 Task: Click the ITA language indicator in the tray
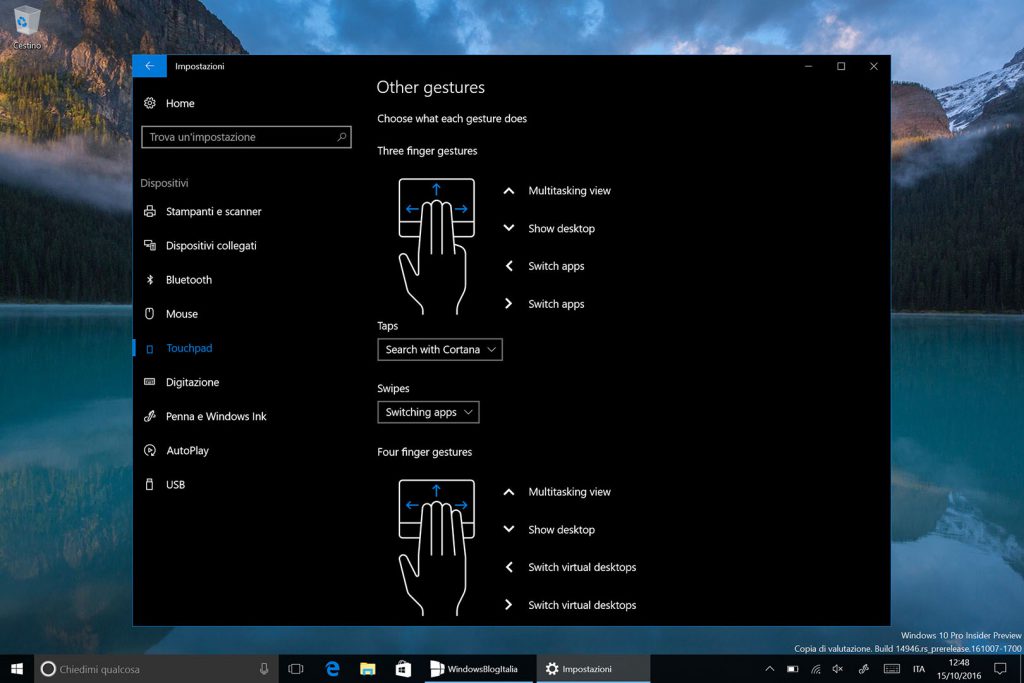pos(919,668)
